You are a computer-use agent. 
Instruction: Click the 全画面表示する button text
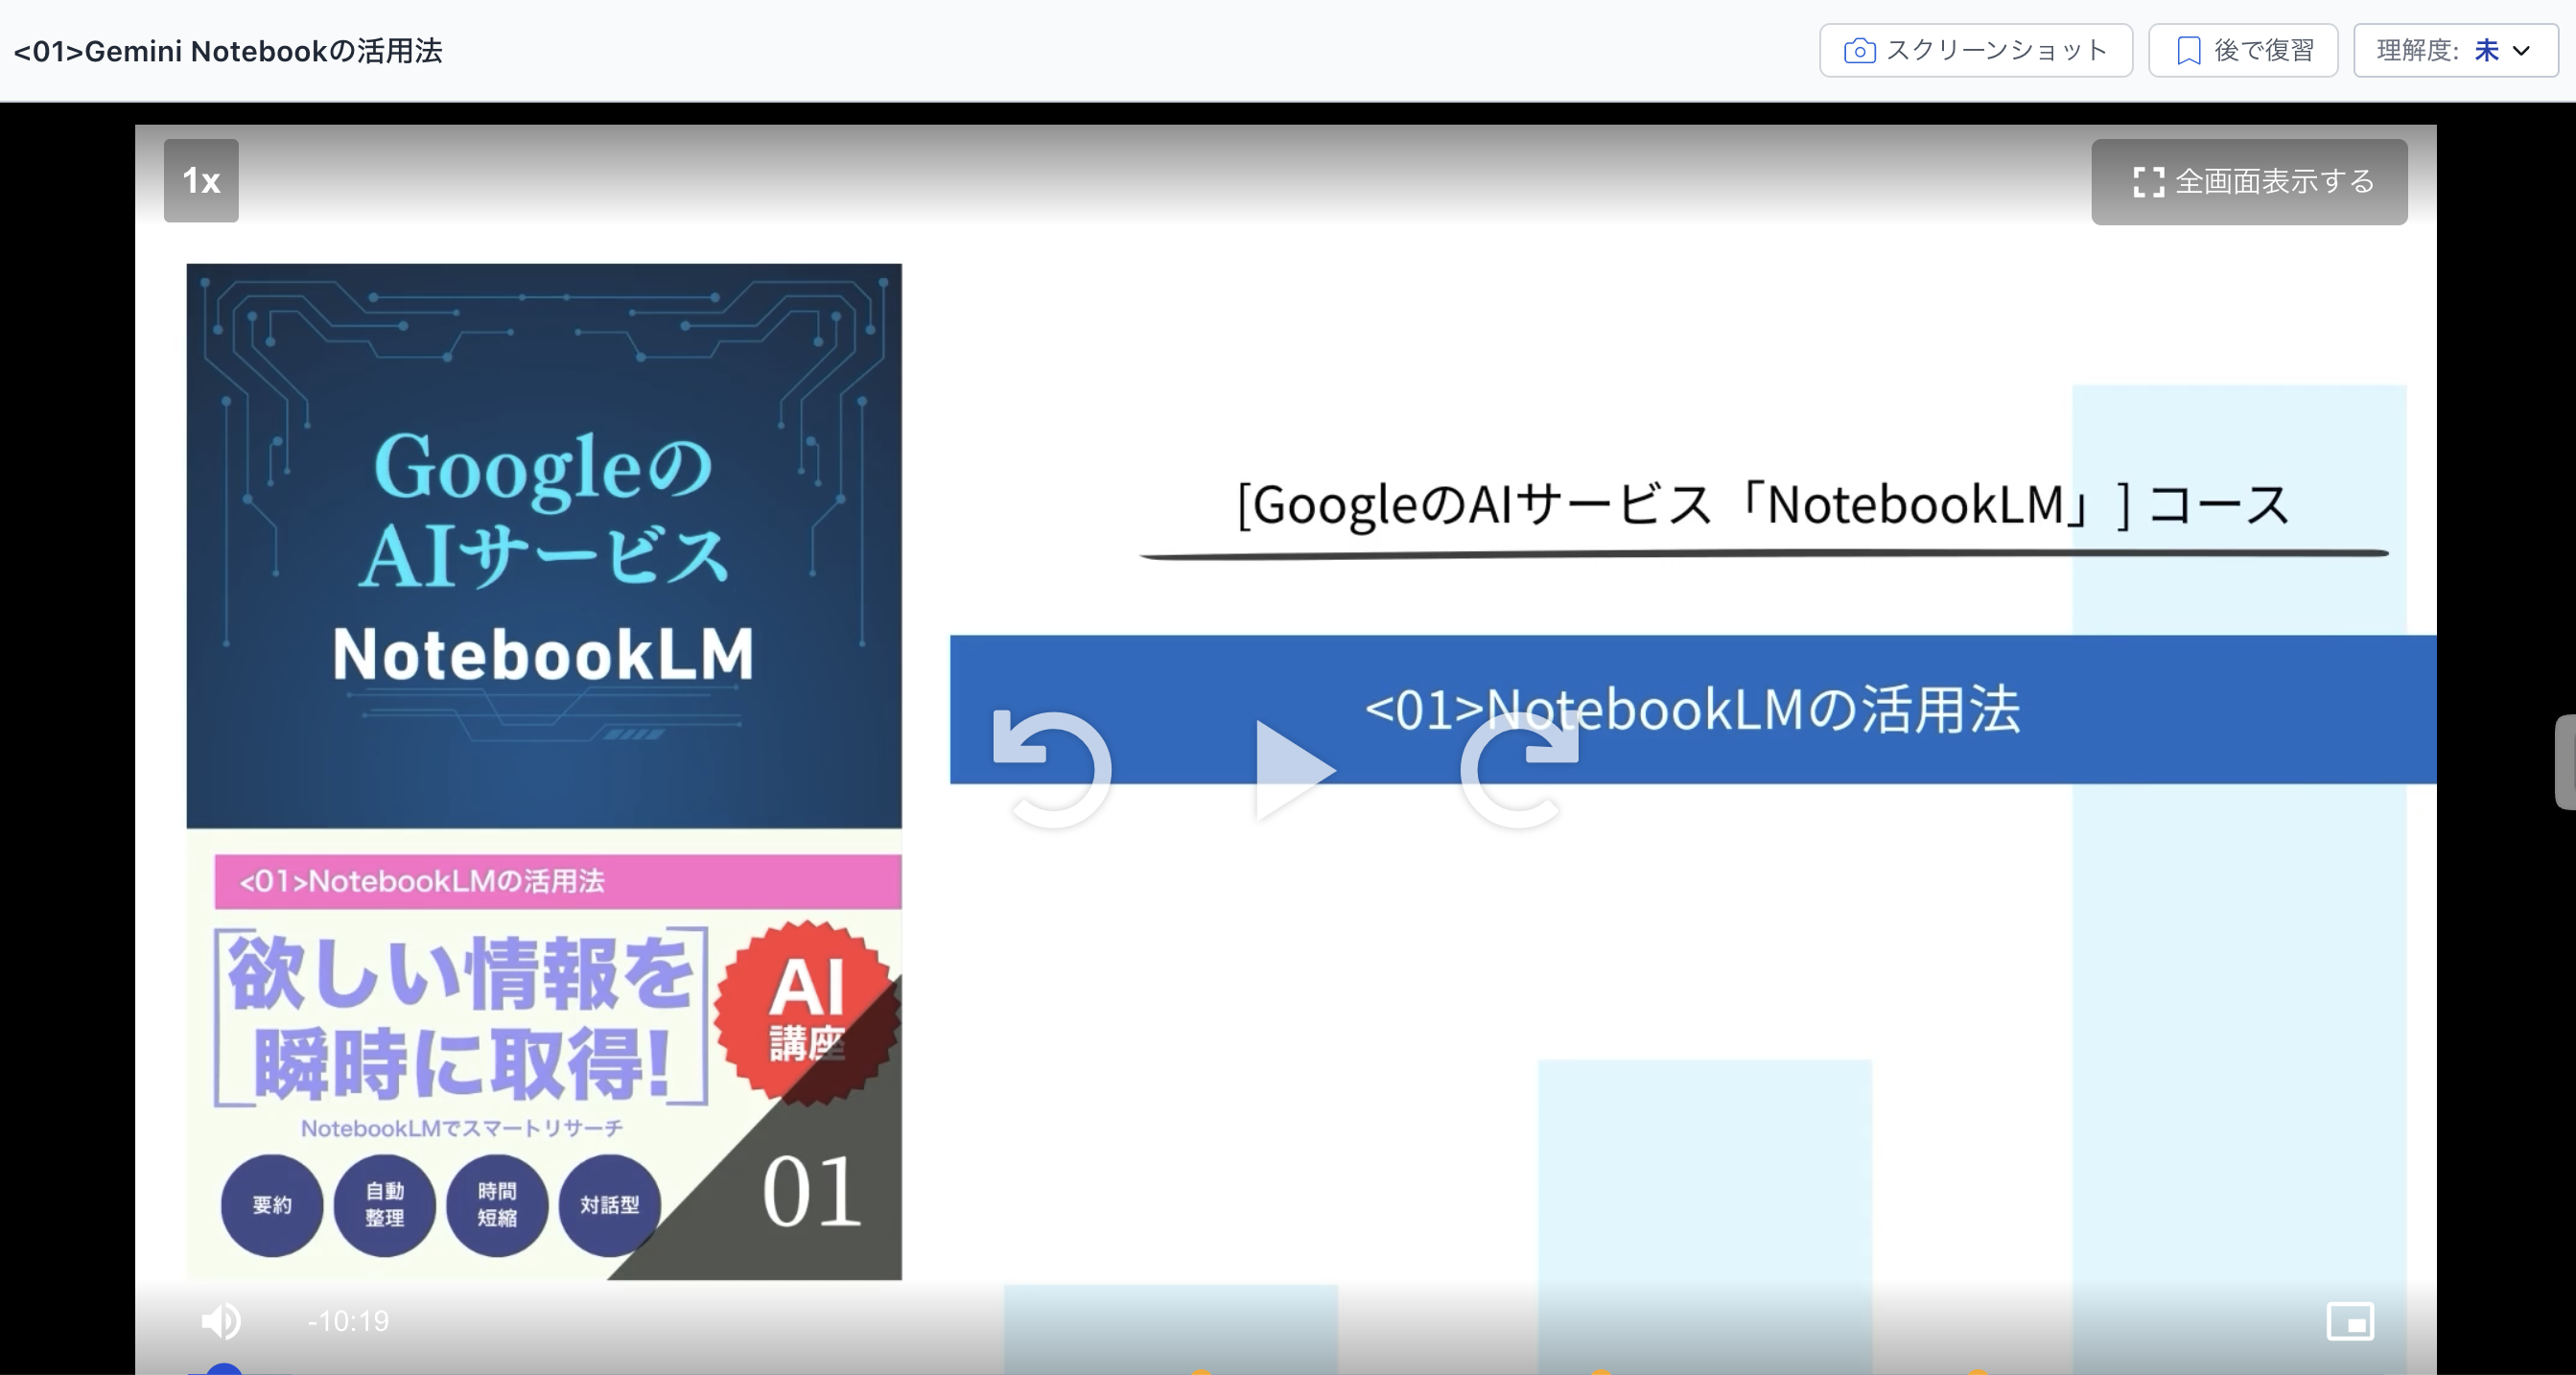click(2274, 181)
